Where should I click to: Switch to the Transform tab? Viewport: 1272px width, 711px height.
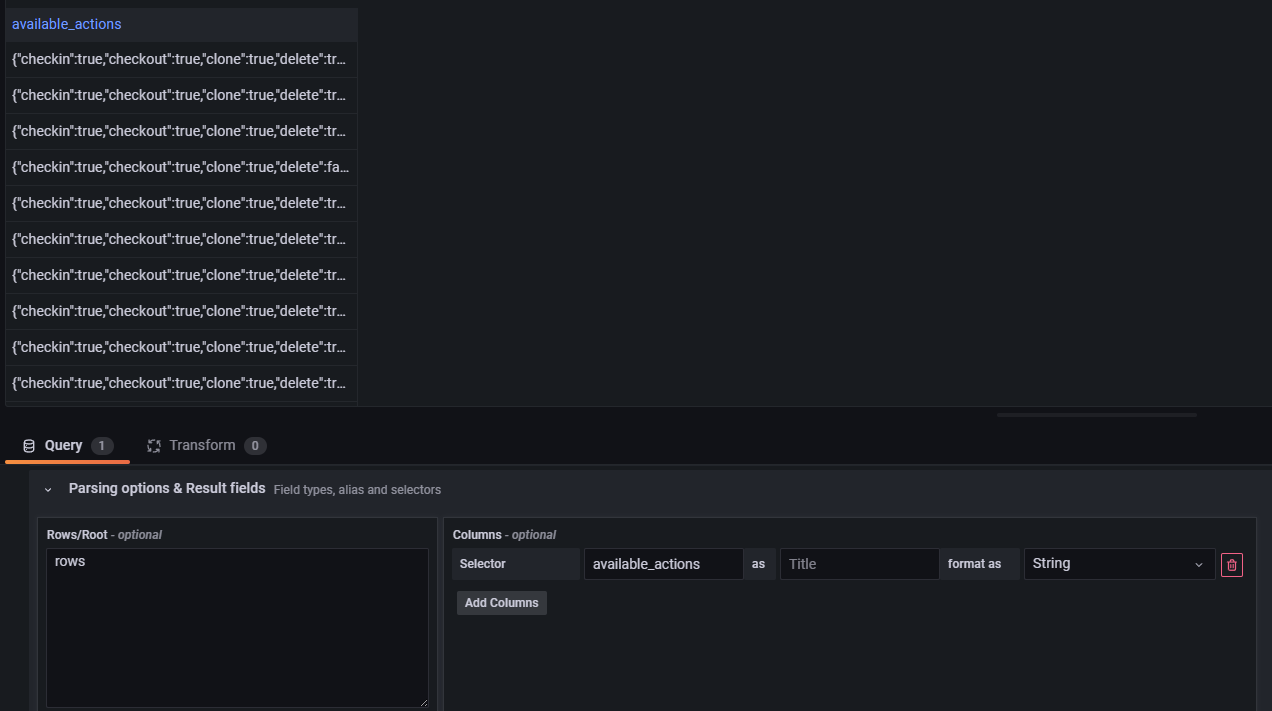202,445
